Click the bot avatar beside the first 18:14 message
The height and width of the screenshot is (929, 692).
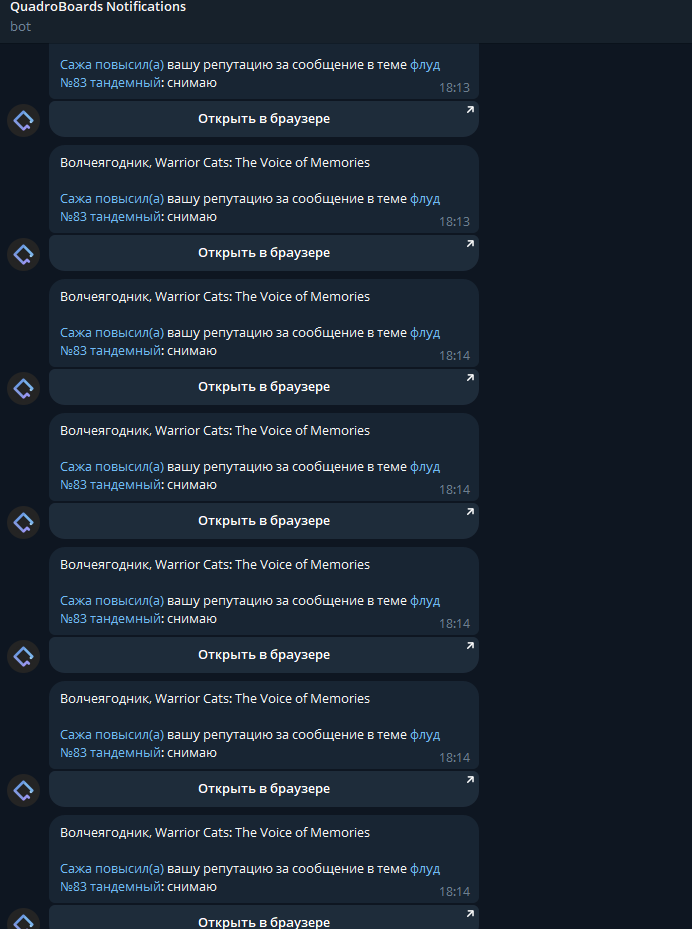pyautogui.click(x=24, y=388)
